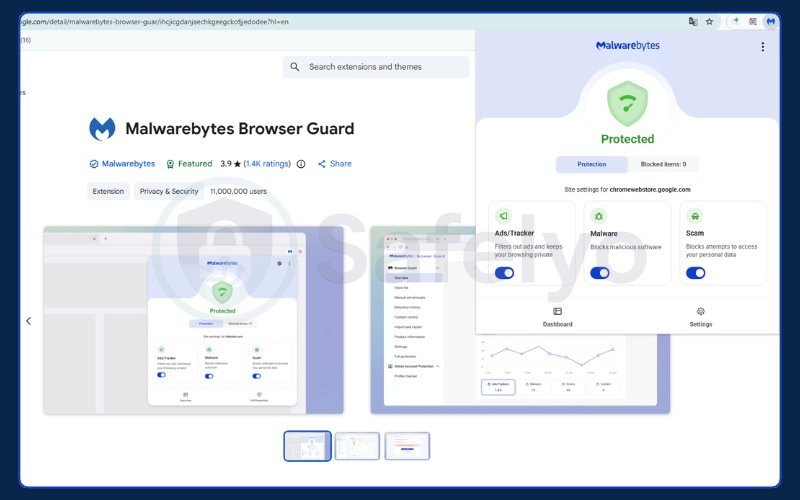Open the three-dot menu in Malwarebytes popup
The height and width of the screenshot is (500, 800).
pos(762,46)
